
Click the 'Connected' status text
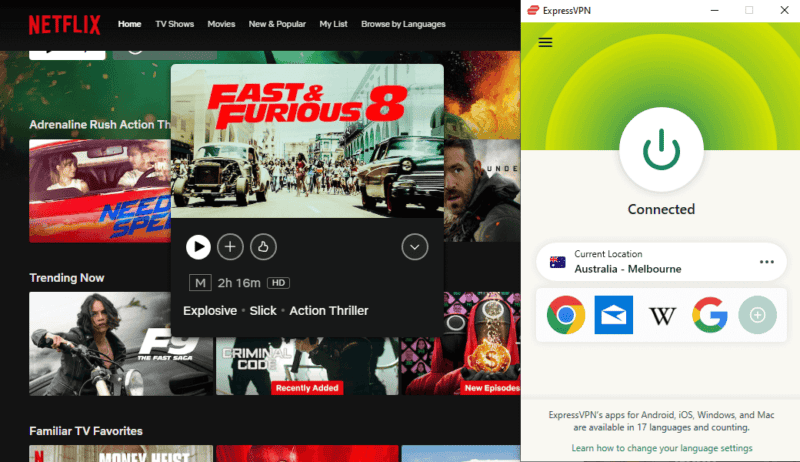[x=661, y=209]
